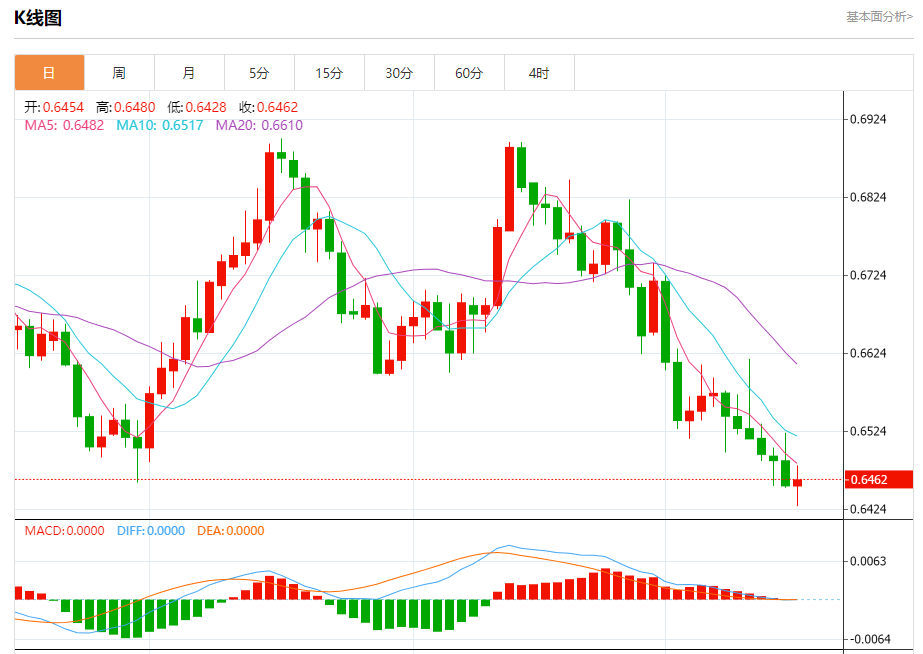The image size is (923, 654).
Task: Switch to the 月 monthly tab
Action: [189, 73]
